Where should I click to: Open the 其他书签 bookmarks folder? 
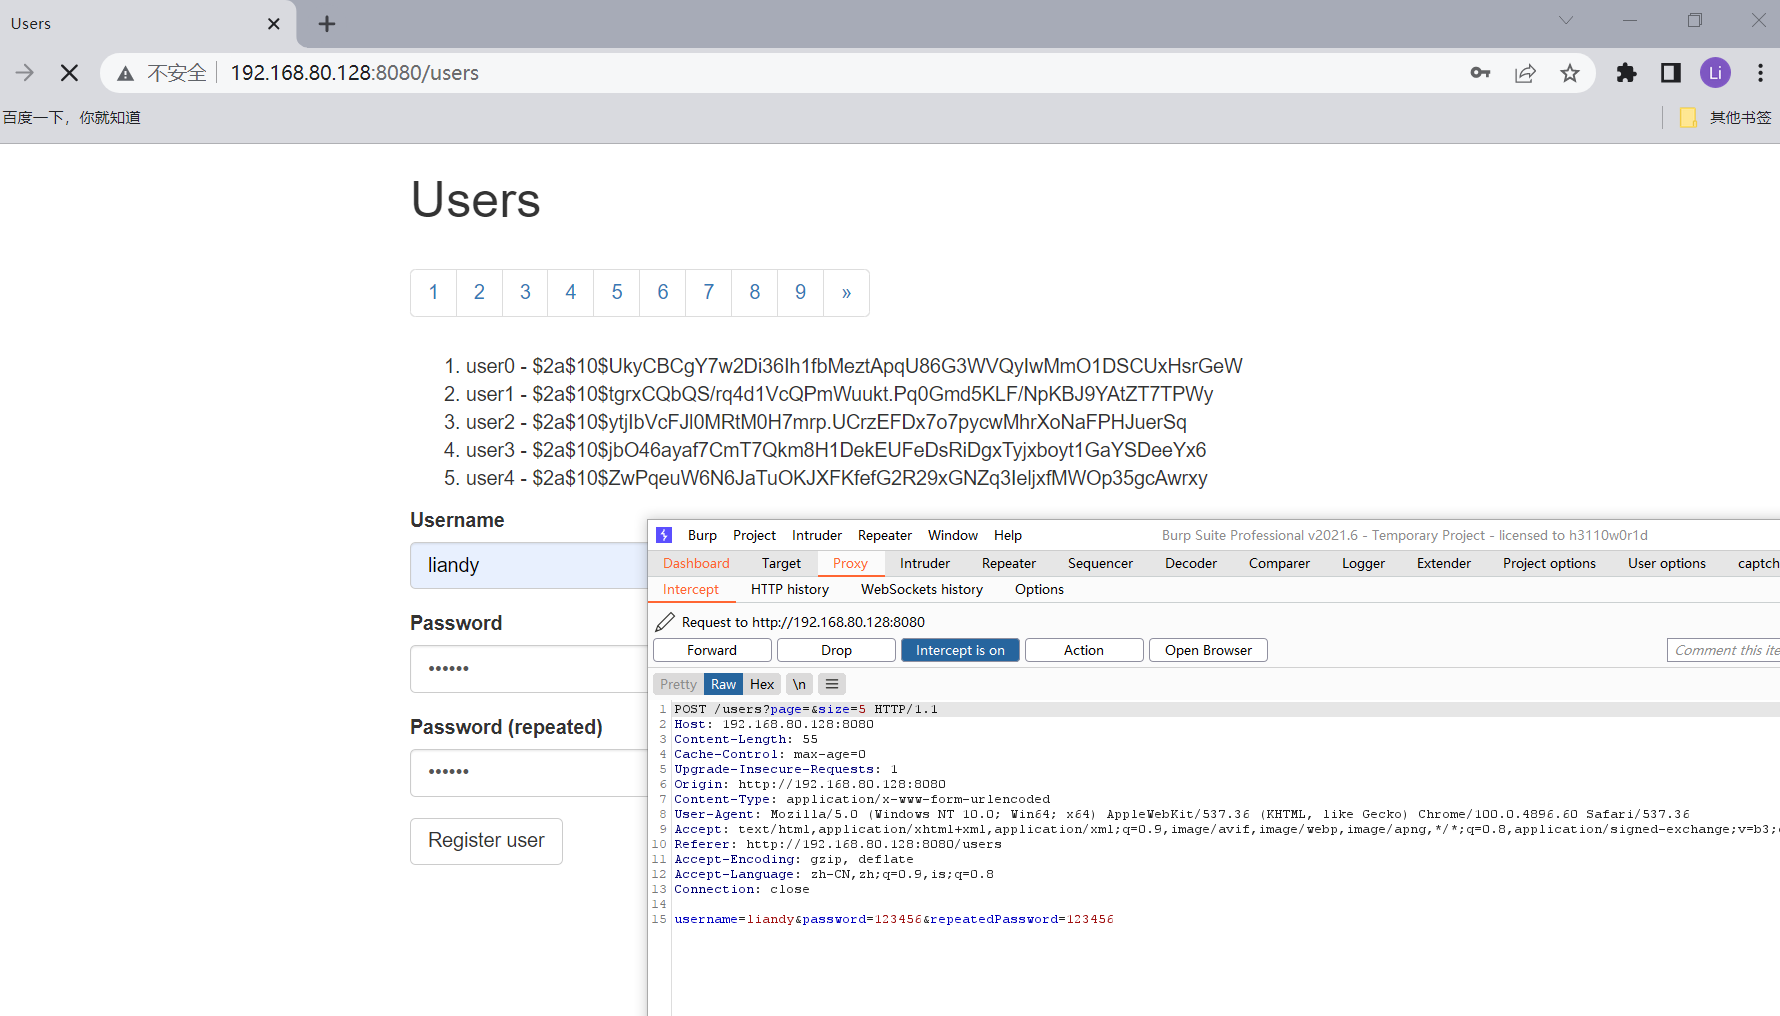(1726, 117)
